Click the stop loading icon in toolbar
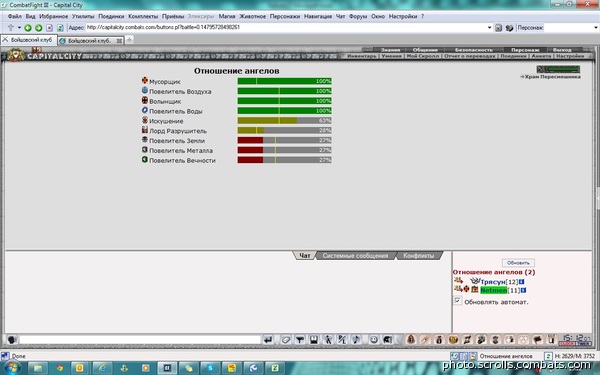This screenshot has width=600, height=375. coord(49,28)
